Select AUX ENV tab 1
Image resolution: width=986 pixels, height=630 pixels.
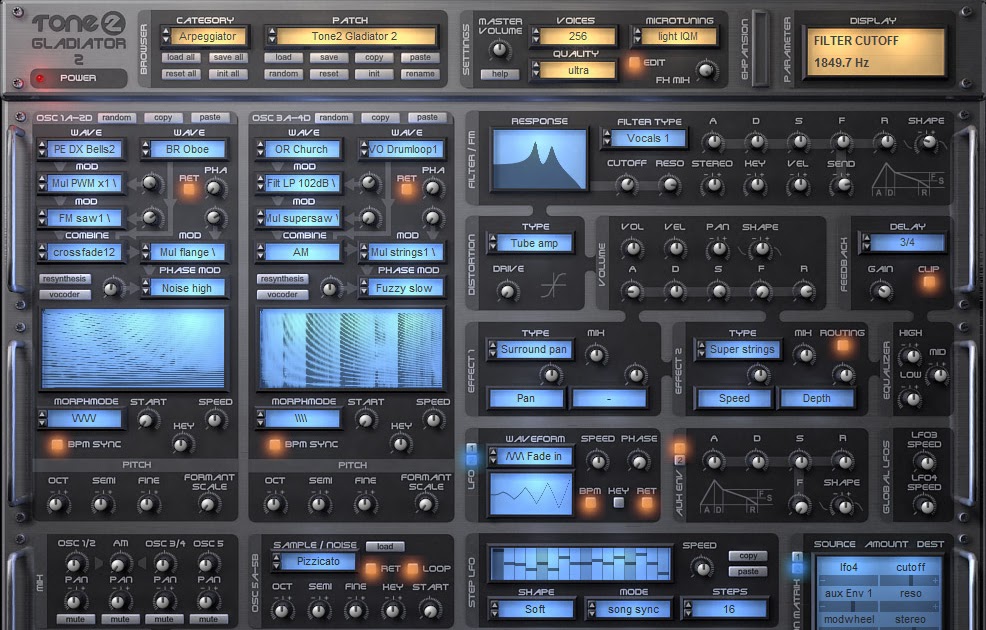679,449
